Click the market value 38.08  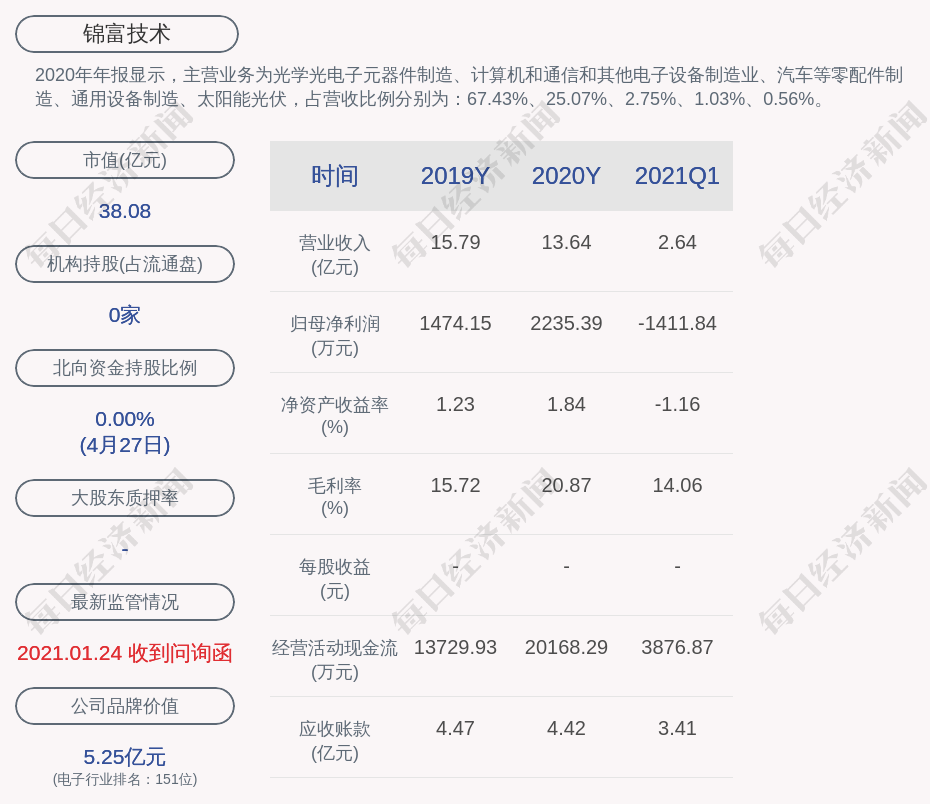[125, 211]
